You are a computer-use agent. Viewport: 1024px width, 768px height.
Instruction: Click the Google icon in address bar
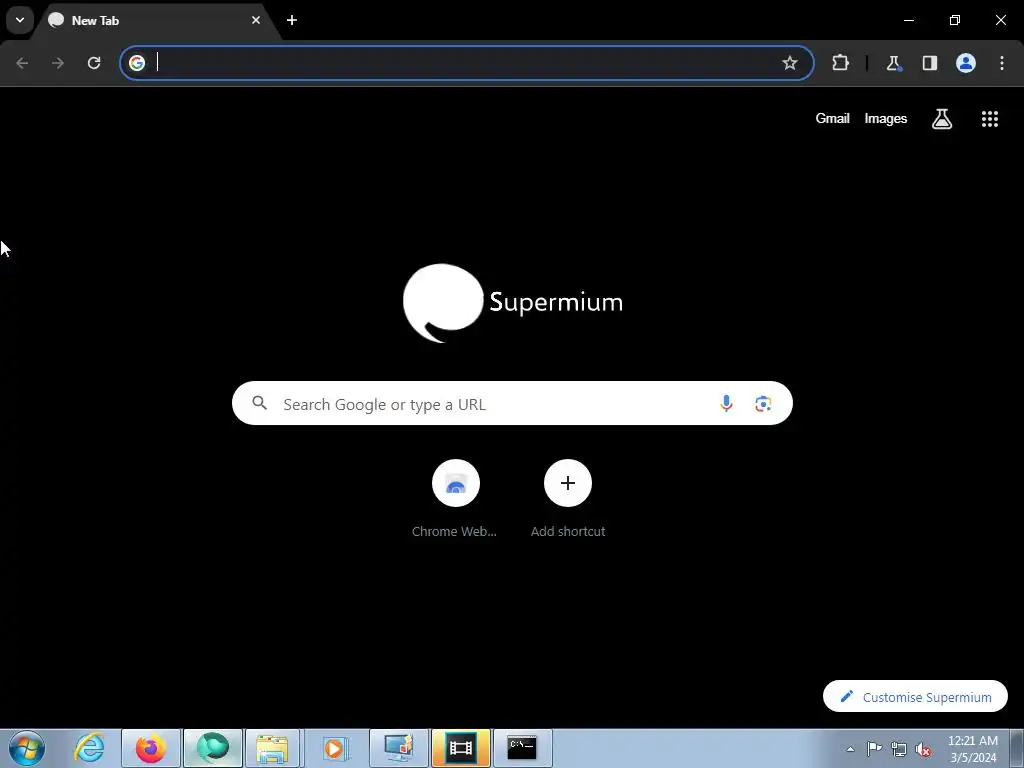click(x=136, y=63)
